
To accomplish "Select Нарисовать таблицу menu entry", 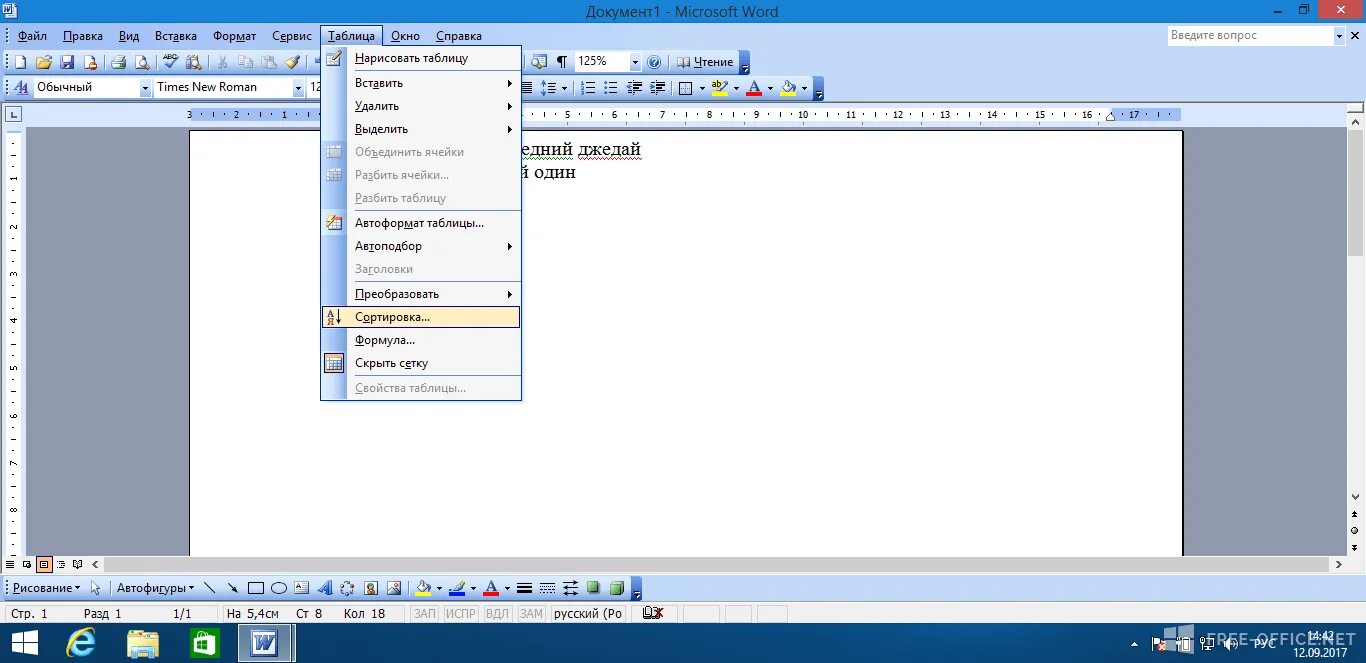I will pos(421,58).
